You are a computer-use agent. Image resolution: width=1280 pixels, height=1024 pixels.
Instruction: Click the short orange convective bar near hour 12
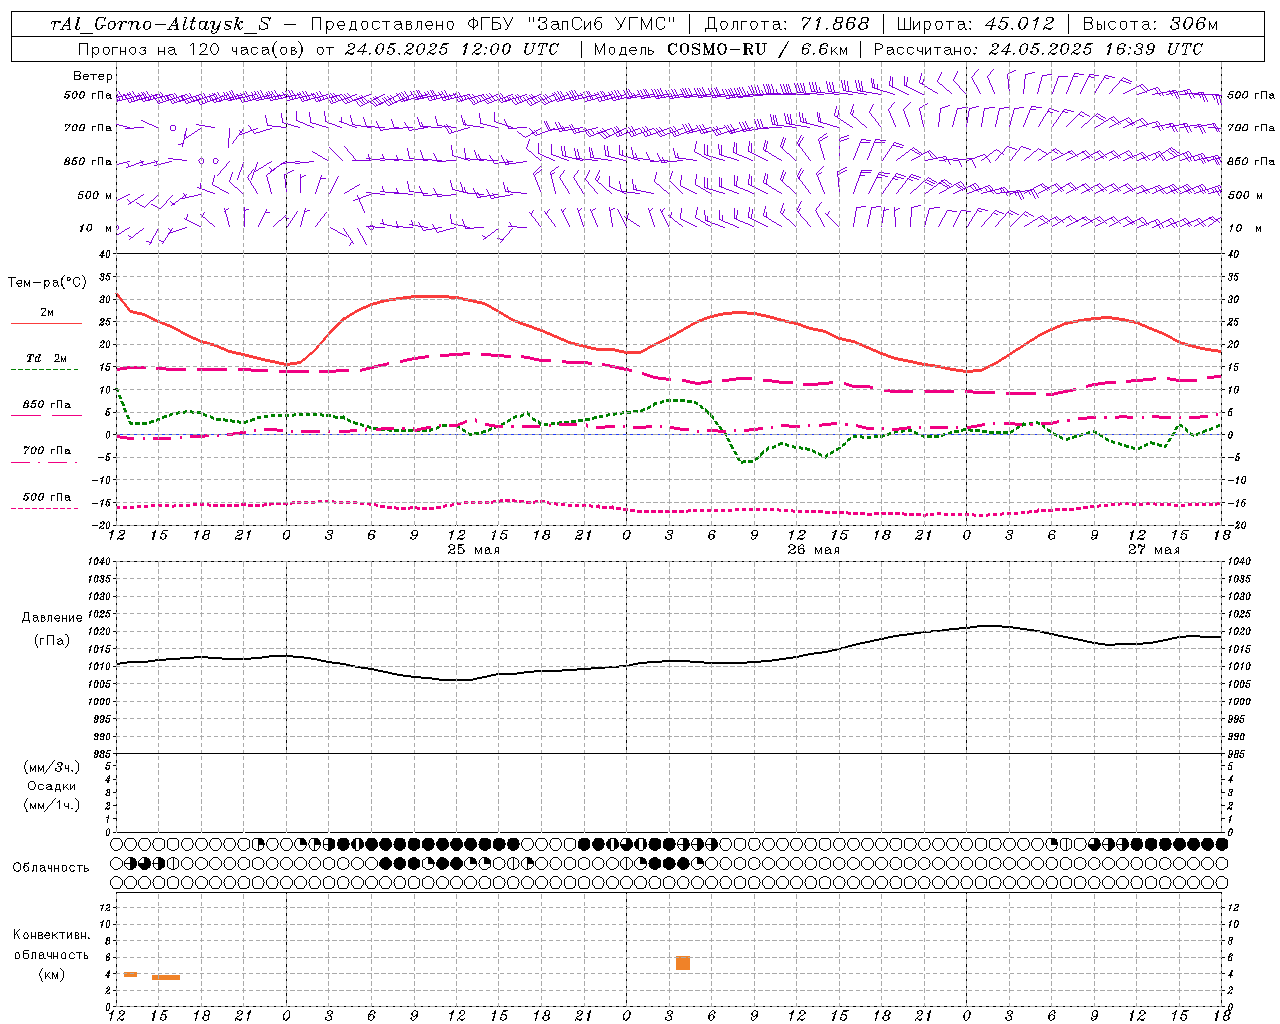point(130,974)
